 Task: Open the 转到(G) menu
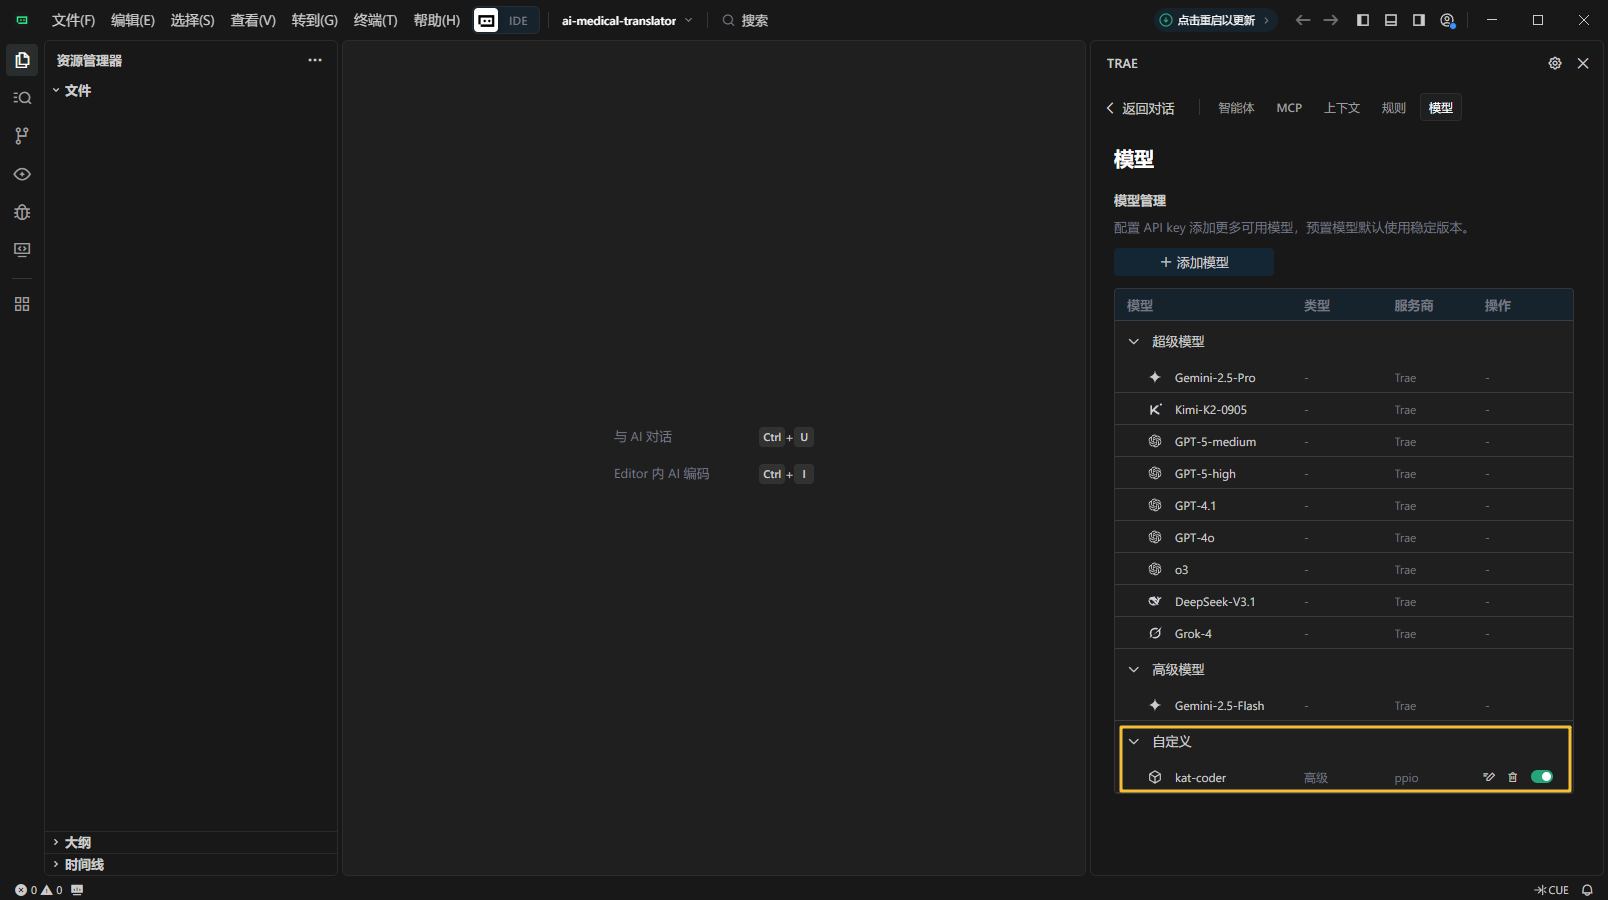point(315,20)
